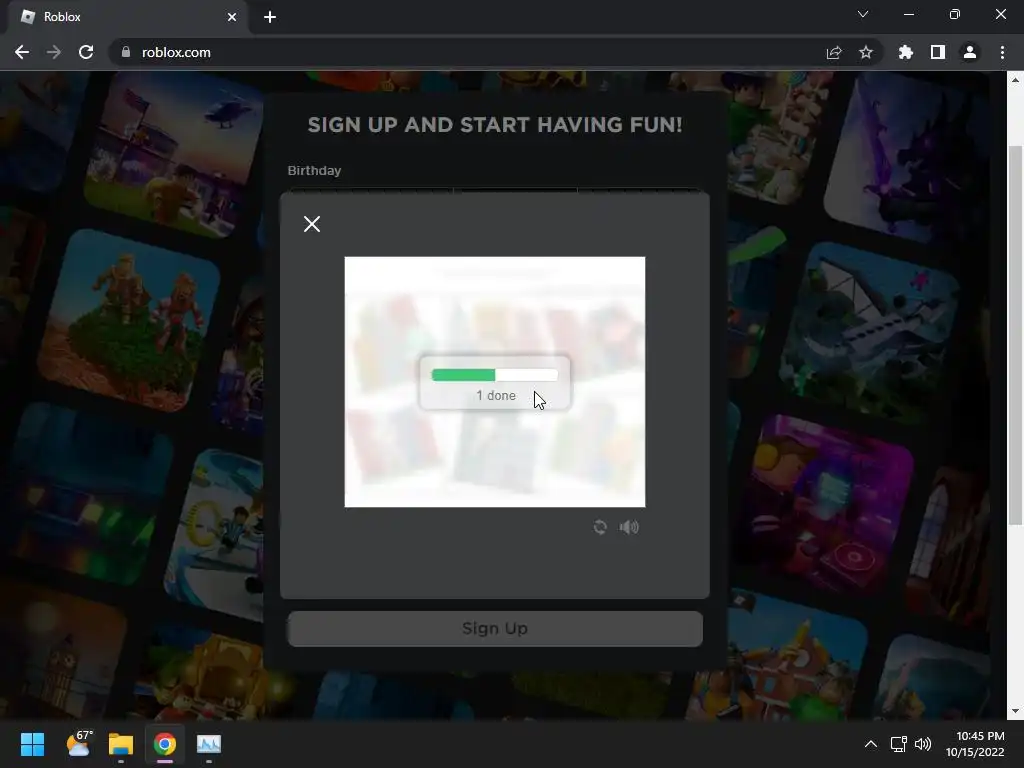Click the 'SIGN UP AND START HAVING FUN!' heading
The width and height of the screenshot is (1024, 768).
(495, 125)
